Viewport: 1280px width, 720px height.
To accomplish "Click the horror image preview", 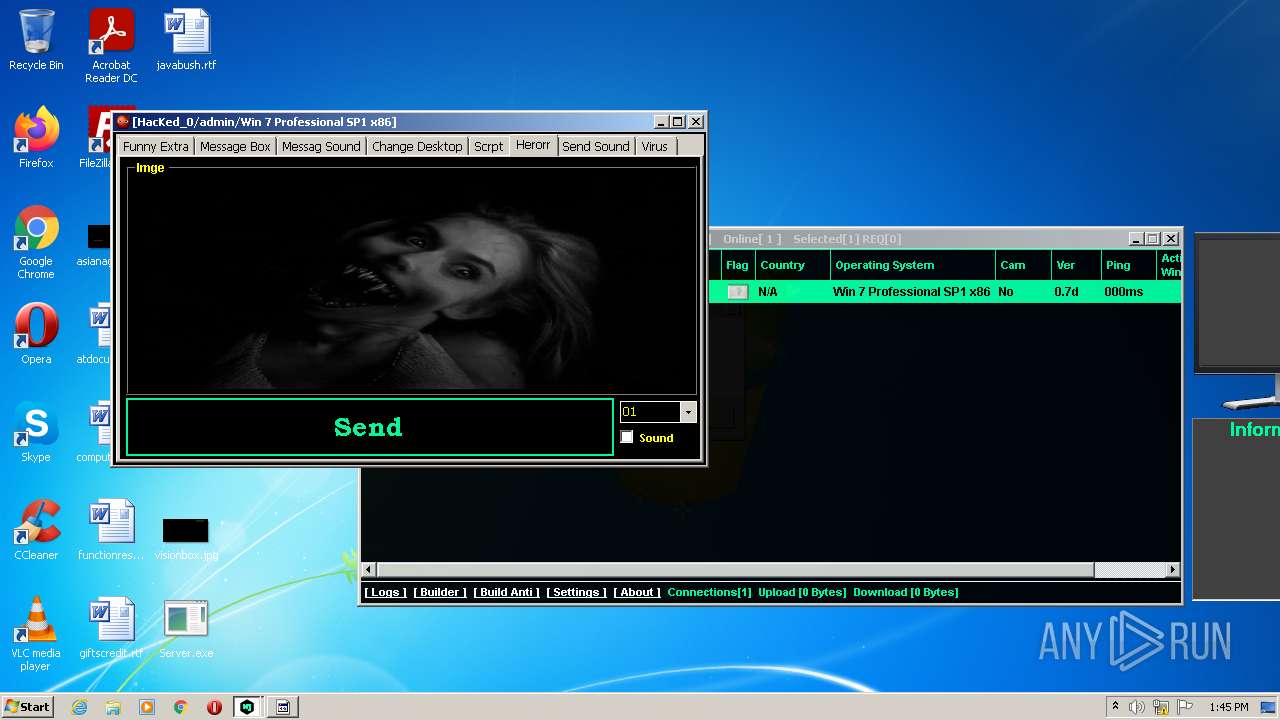I will tap(412, 281).
